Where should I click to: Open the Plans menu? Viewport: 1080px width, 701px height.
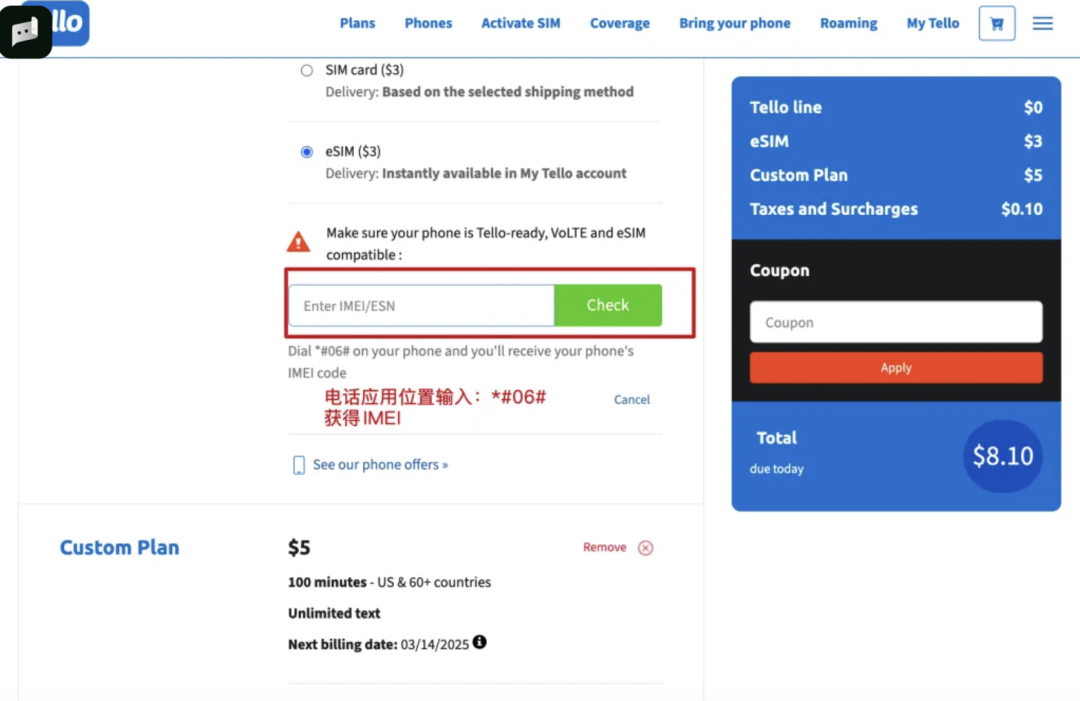357,23
